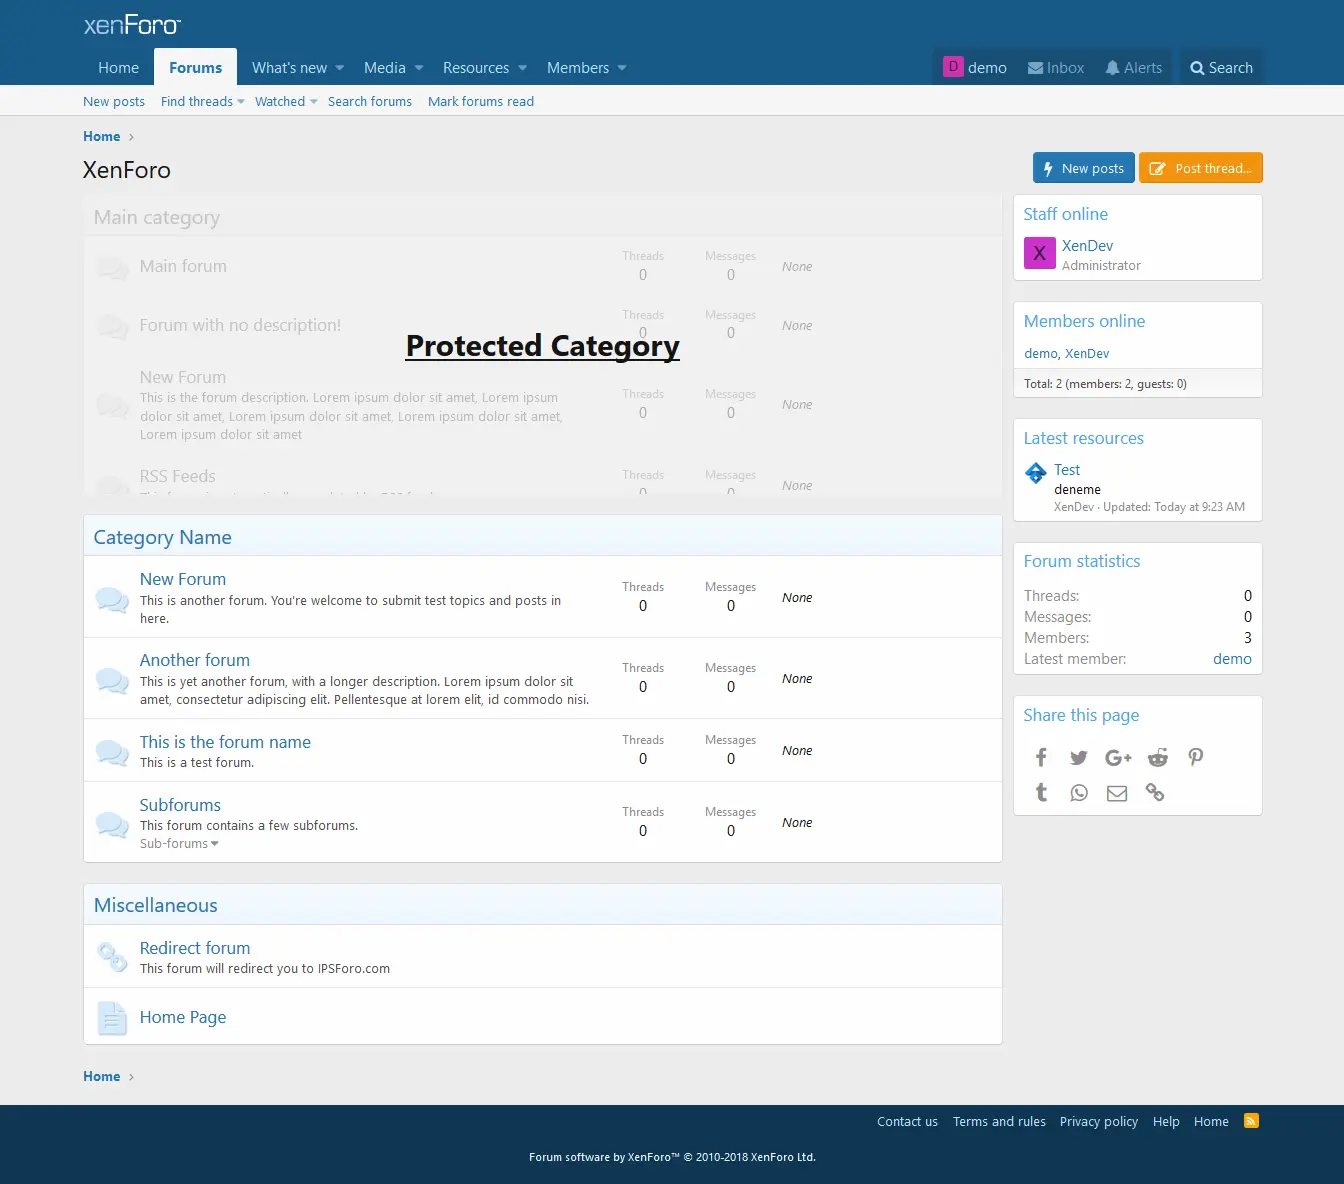The width and height of the screenshot is (1344, 1184).
Task: Open Category Name heading
Action: [163, 537]
